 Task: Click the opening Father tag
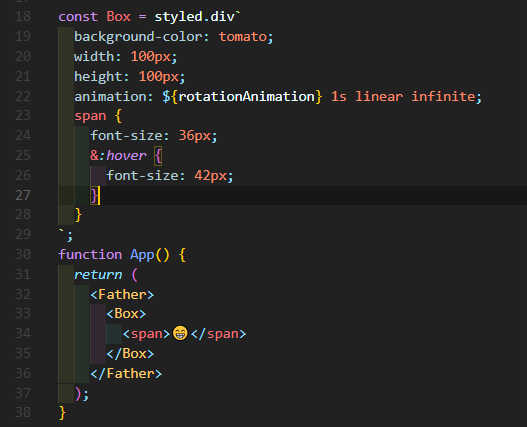122,295
